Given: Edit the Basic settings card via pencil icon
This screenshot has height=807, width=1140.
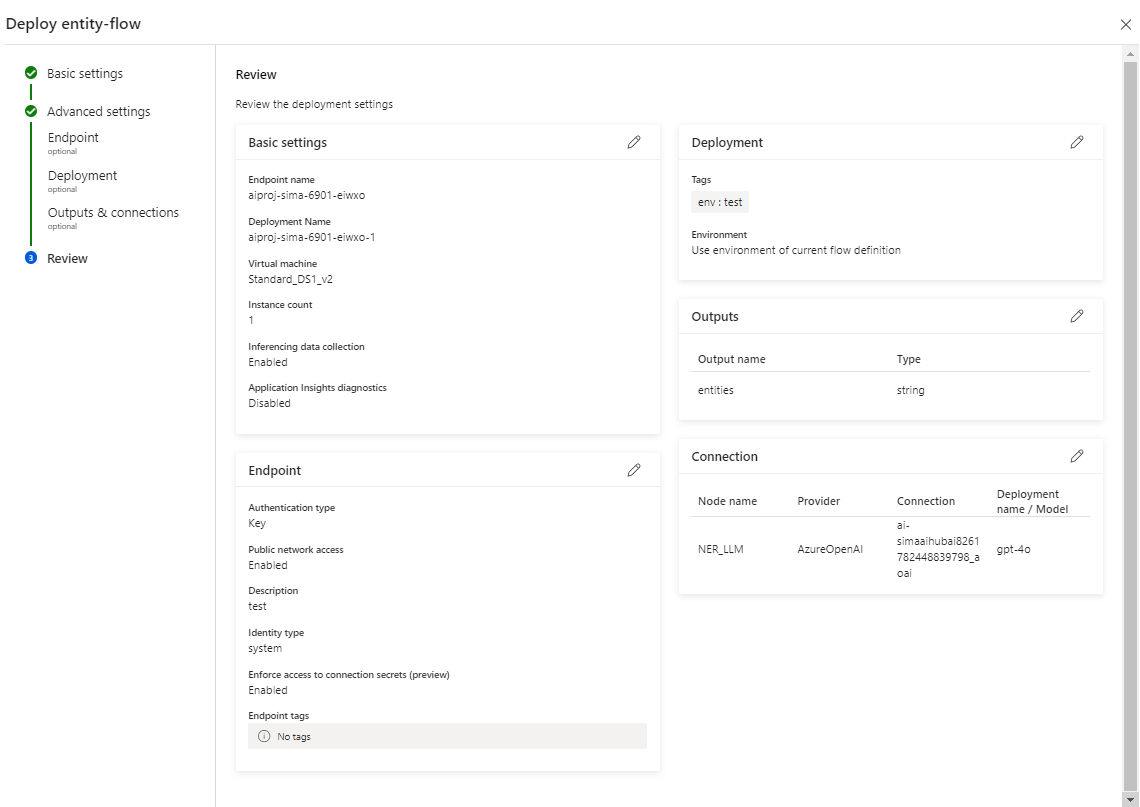Looking at the screenshot, I should coord(634,142).
